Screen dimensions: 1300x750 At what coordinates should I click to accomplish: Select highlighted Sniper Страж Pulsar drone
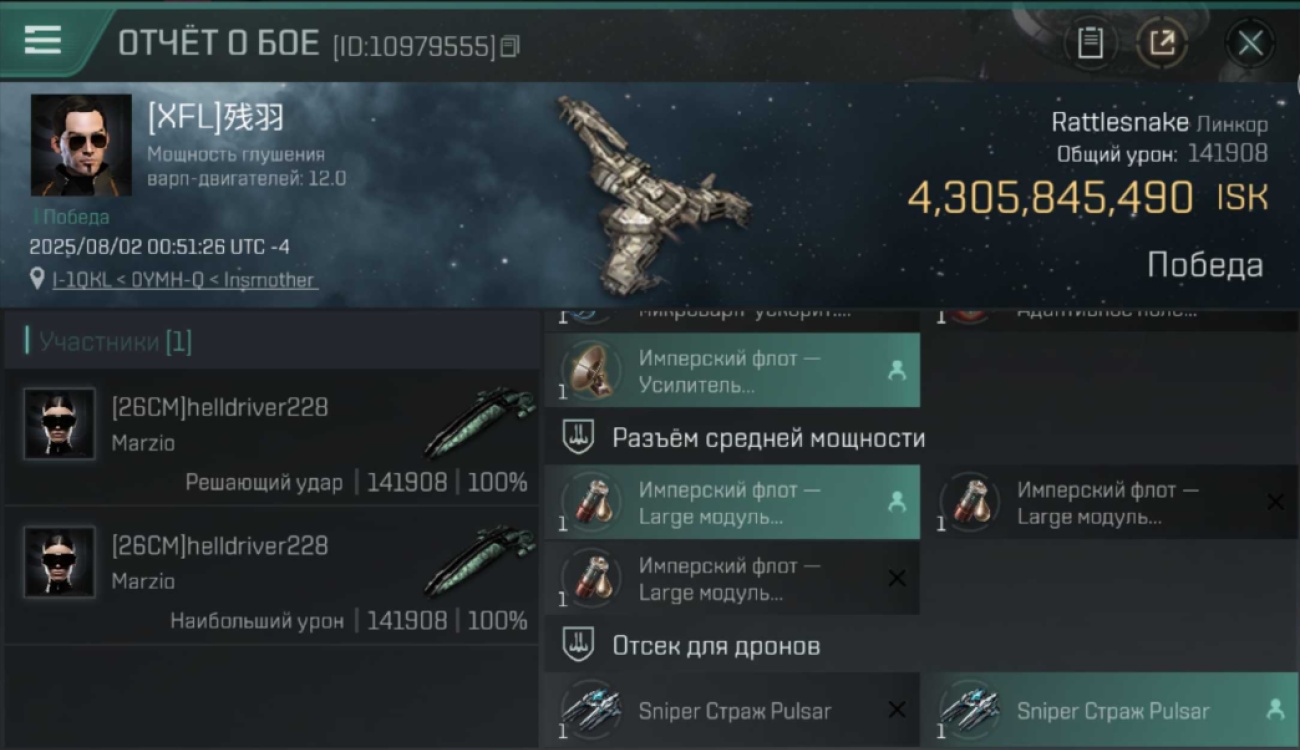tap(1109, 710)
